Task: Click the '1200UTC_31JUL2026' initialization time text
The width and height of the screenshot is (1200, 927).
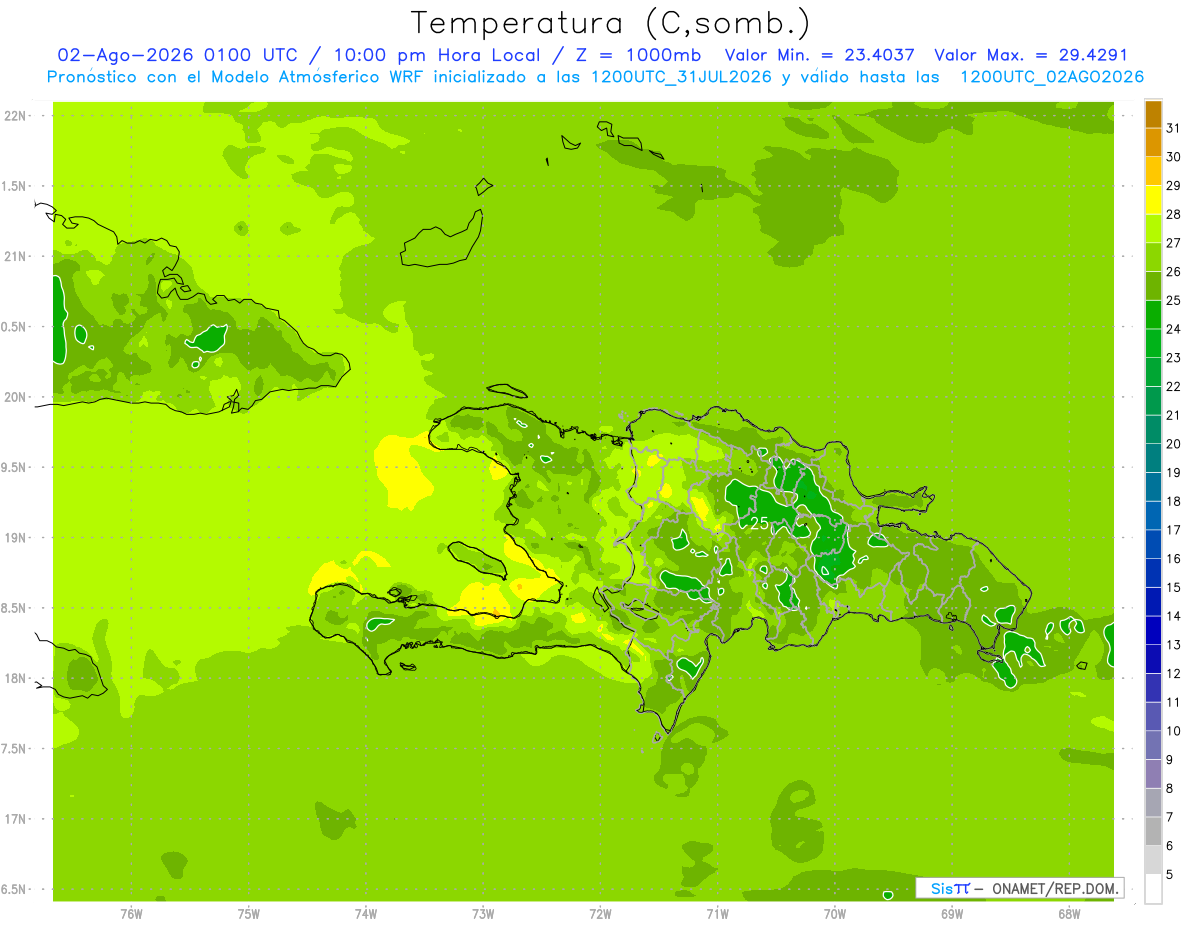Action: pos(681,77)
